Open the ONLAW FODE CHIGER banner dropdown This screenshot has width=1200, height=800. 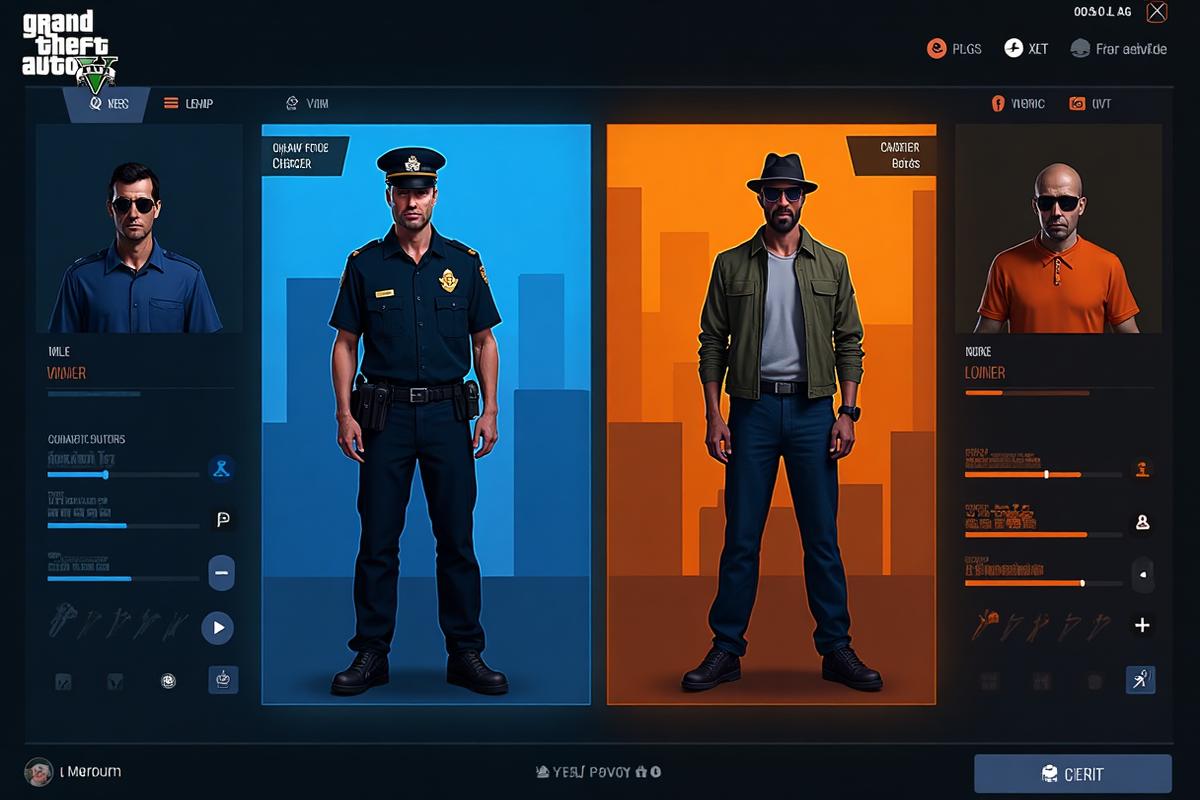pyautogui.click(x=300, y=157)
